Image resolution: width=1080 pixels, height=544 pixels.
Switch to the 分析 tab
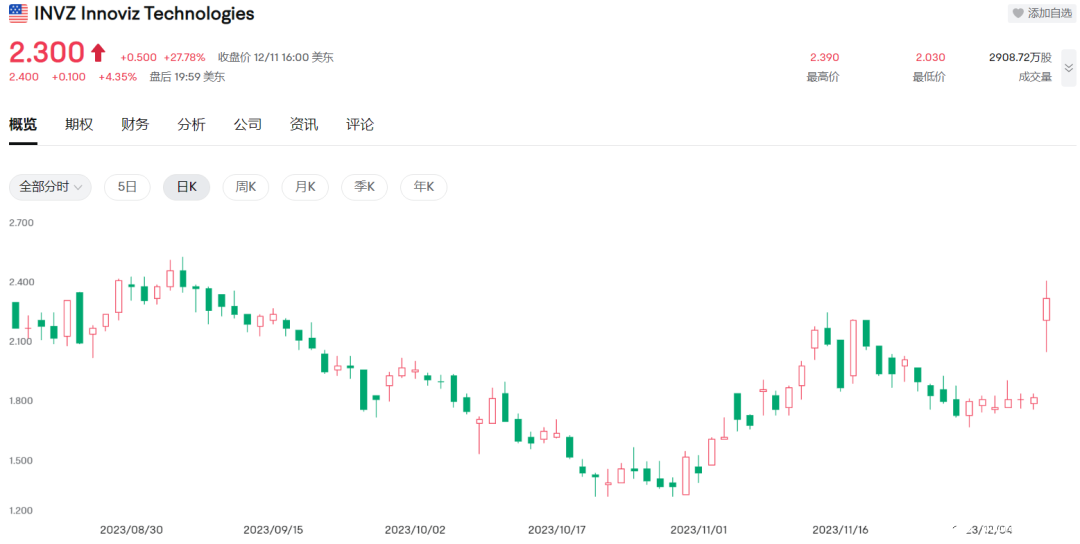[191, 124]
